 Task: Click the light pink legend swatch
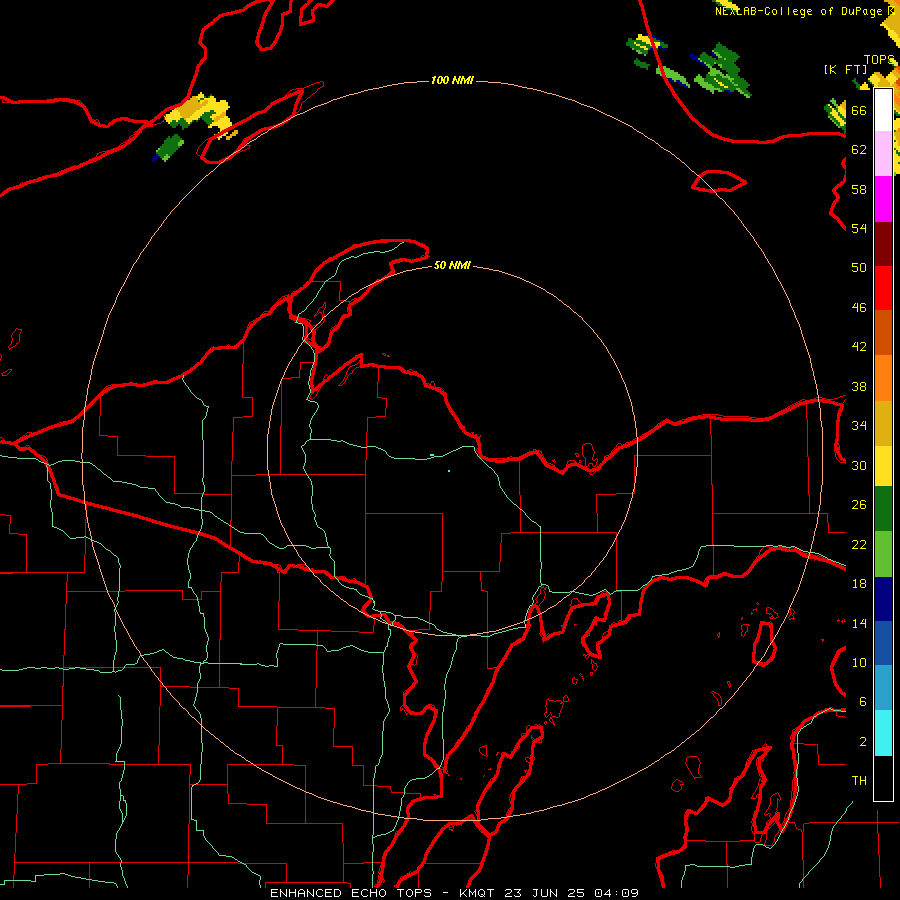click(883, 154)
